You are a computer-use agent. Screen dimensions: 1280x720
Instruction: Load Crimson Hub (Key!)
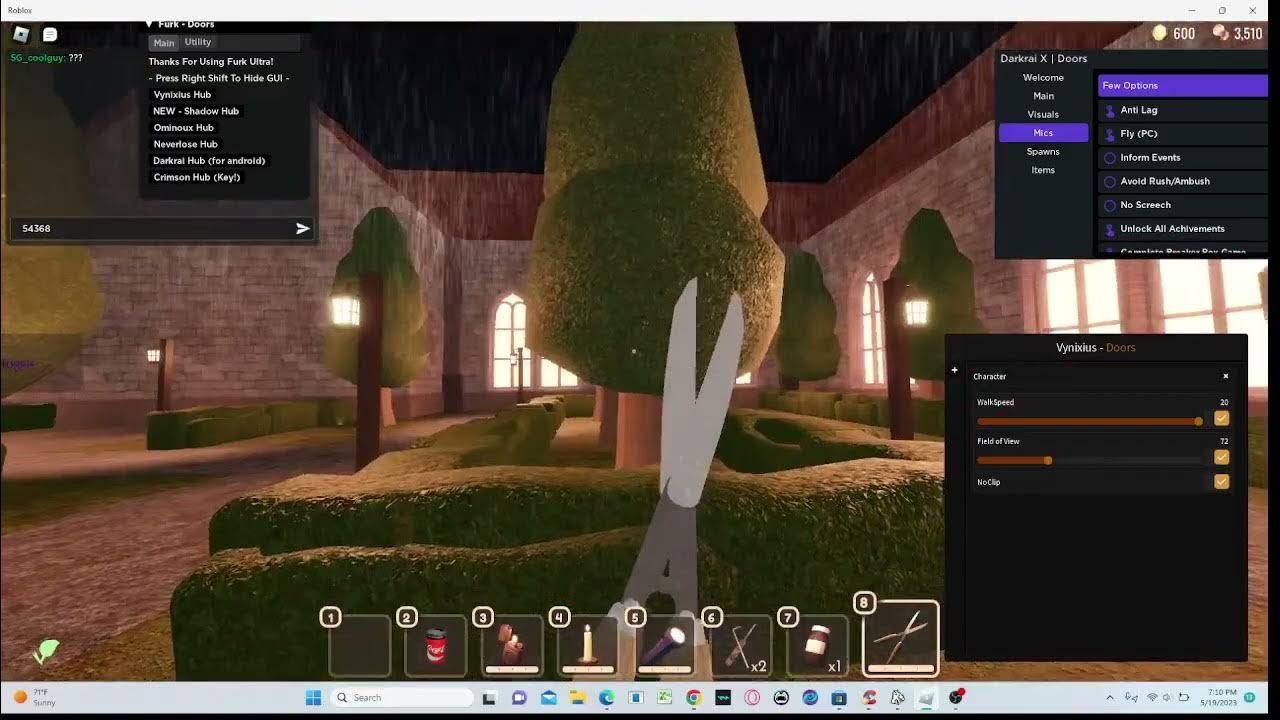point(197,177)
